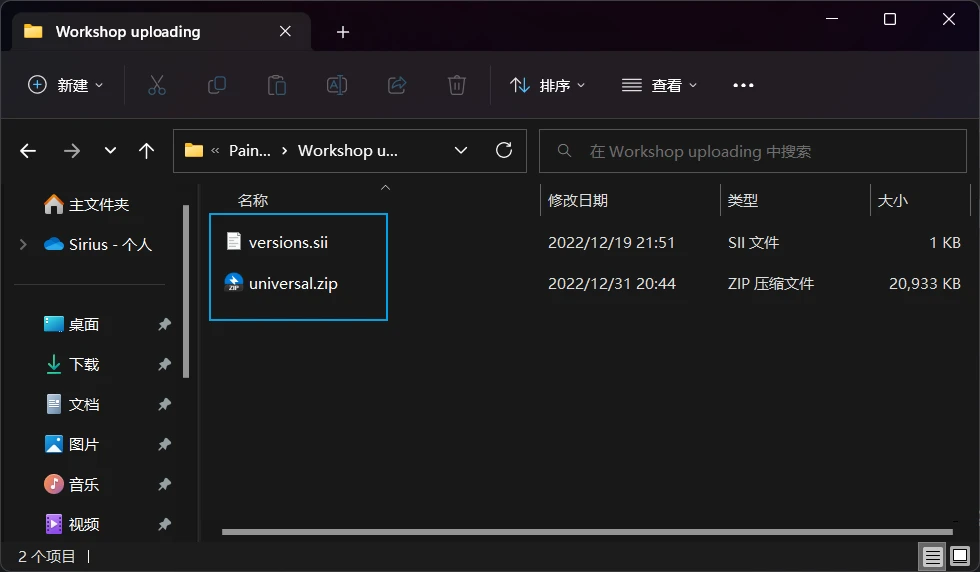Click the versions.sii document icon
Viewport: 980px width, 572px height.
coord(233,241)
